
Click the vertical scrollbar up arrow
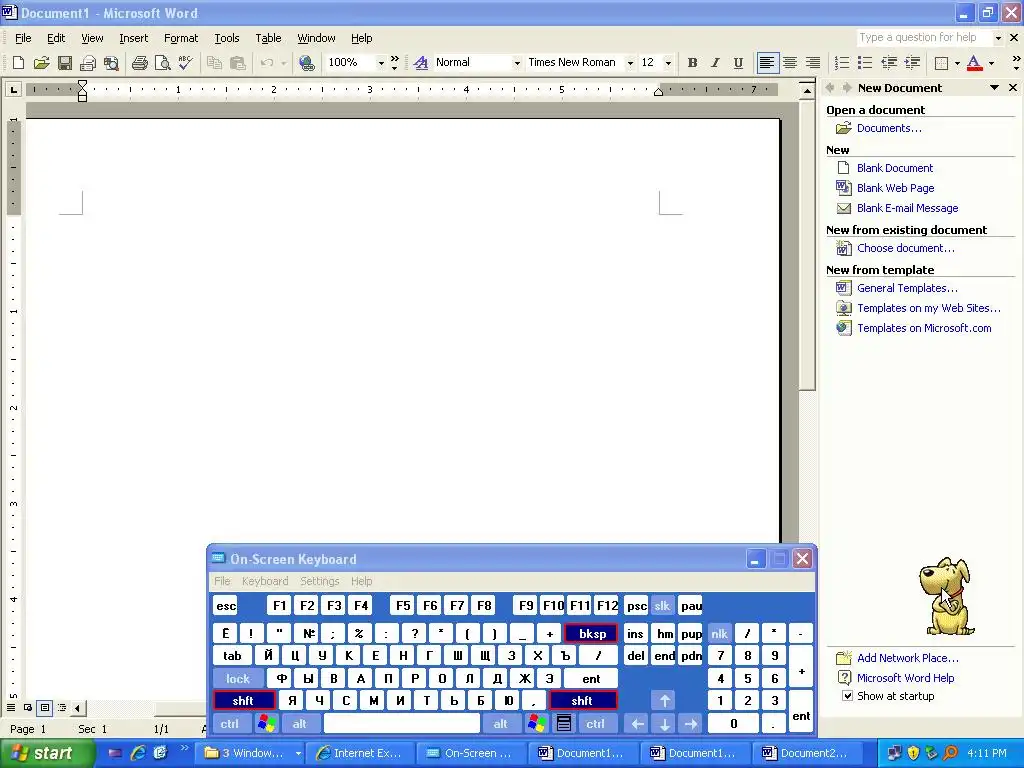click(807, 91)
